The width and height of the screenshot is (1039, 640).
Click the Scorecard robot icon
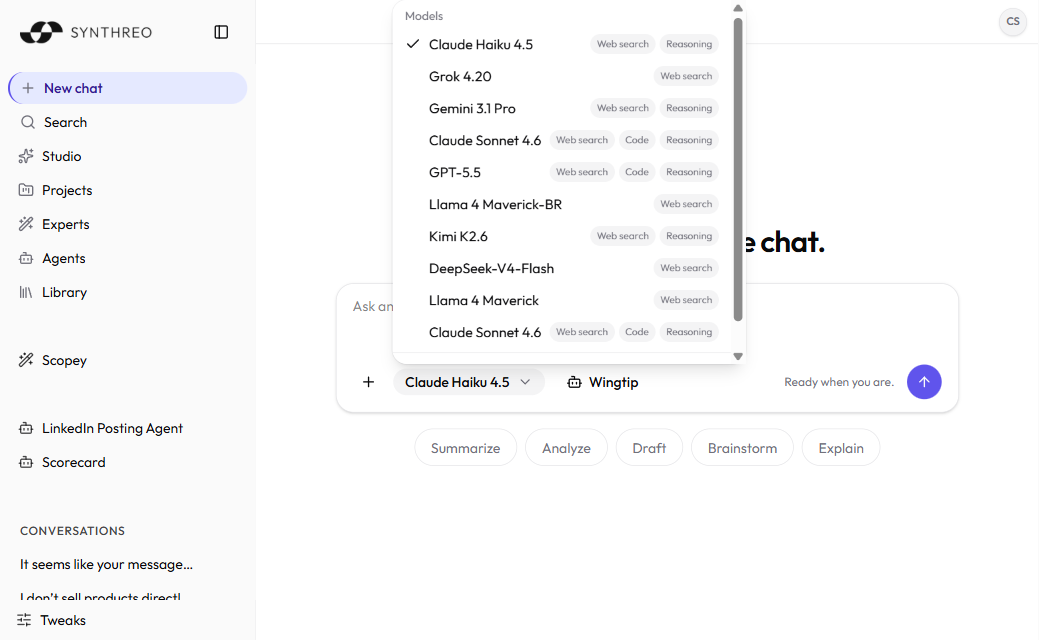(x=26, y=462)
